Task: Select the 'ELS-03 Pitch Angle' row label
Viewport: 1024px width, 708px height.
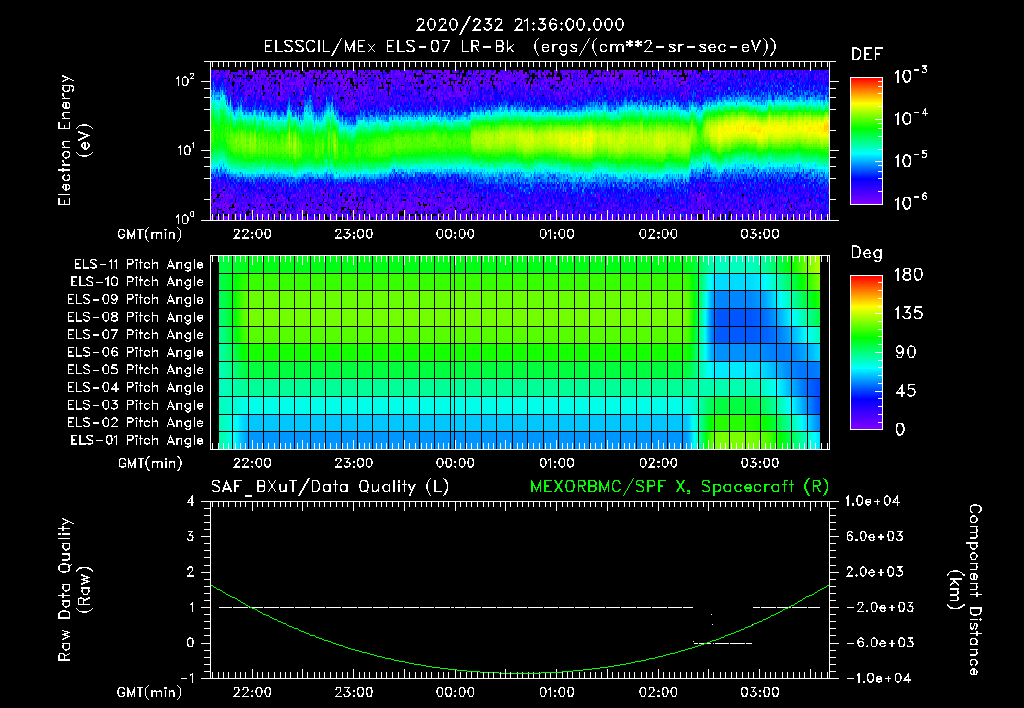Action: click(x=135, y=405)
